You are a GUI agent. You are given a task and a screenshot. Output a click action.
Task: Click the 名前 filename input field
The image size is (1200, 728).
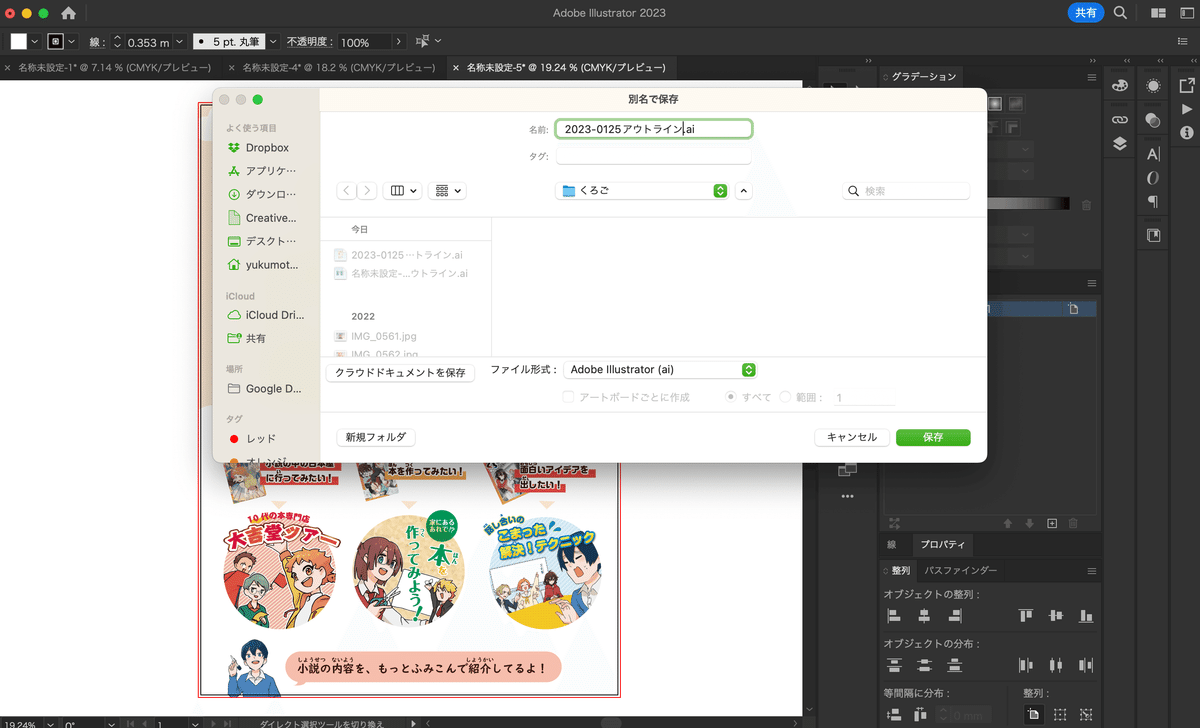(x=654, y=129)
